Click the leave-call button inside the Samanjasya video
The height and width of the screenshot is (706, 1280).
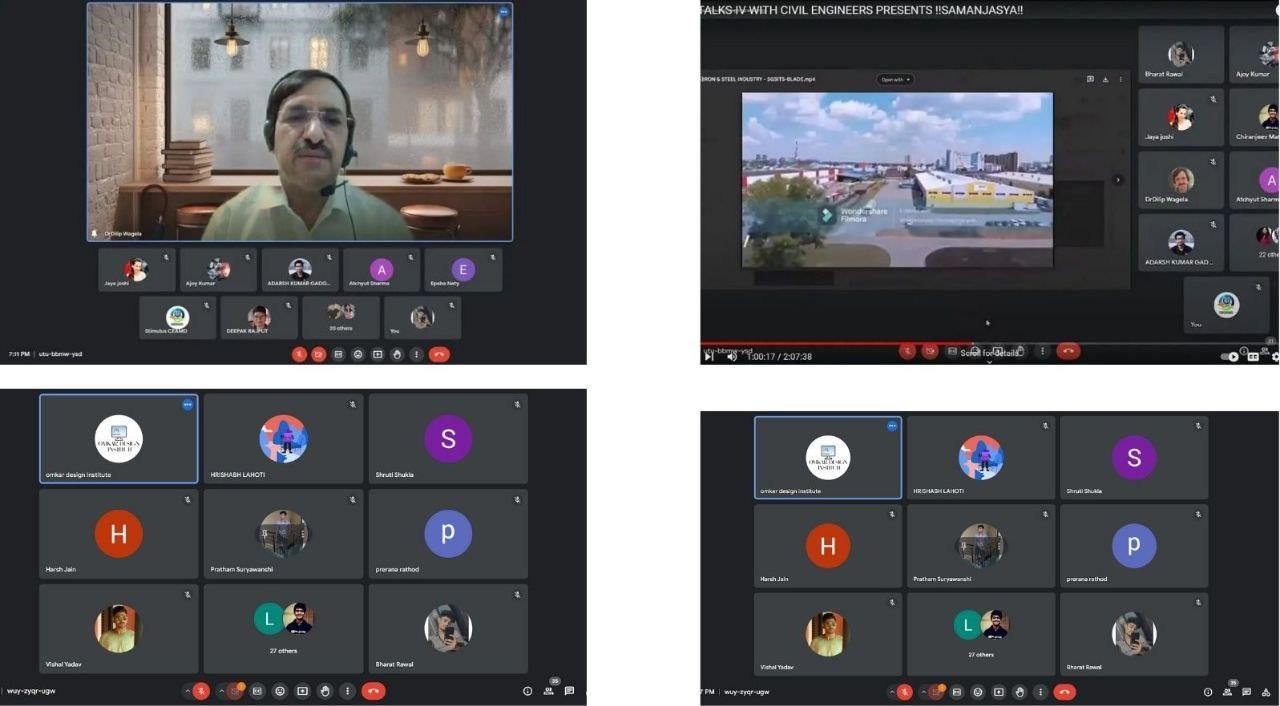pos(1068,351)
